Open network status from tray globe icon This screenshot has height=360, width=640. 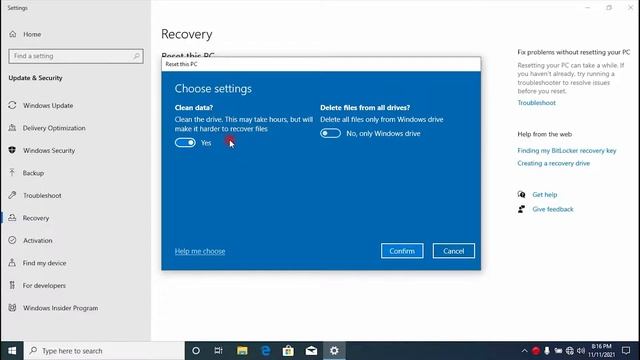[570, 351]
